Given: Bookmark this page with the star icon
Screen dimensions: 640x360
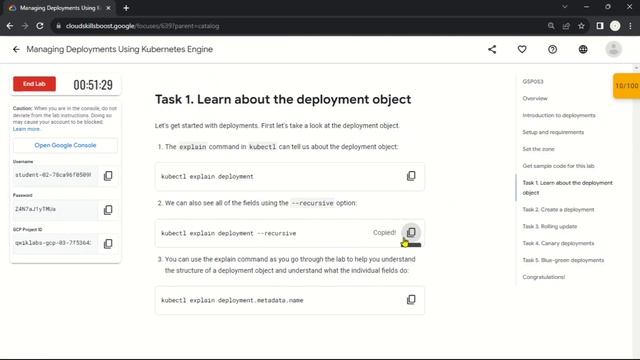Looking at the screenshot, I should click(x=581, y=26).
